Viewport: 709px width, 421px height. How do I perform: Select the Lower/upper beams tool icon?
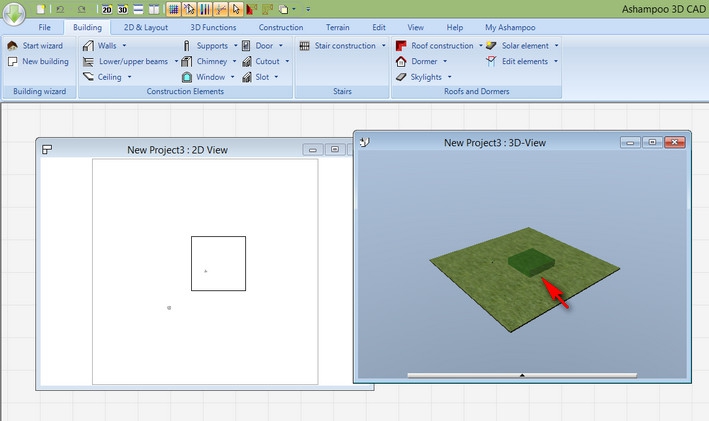coord(89,61)
